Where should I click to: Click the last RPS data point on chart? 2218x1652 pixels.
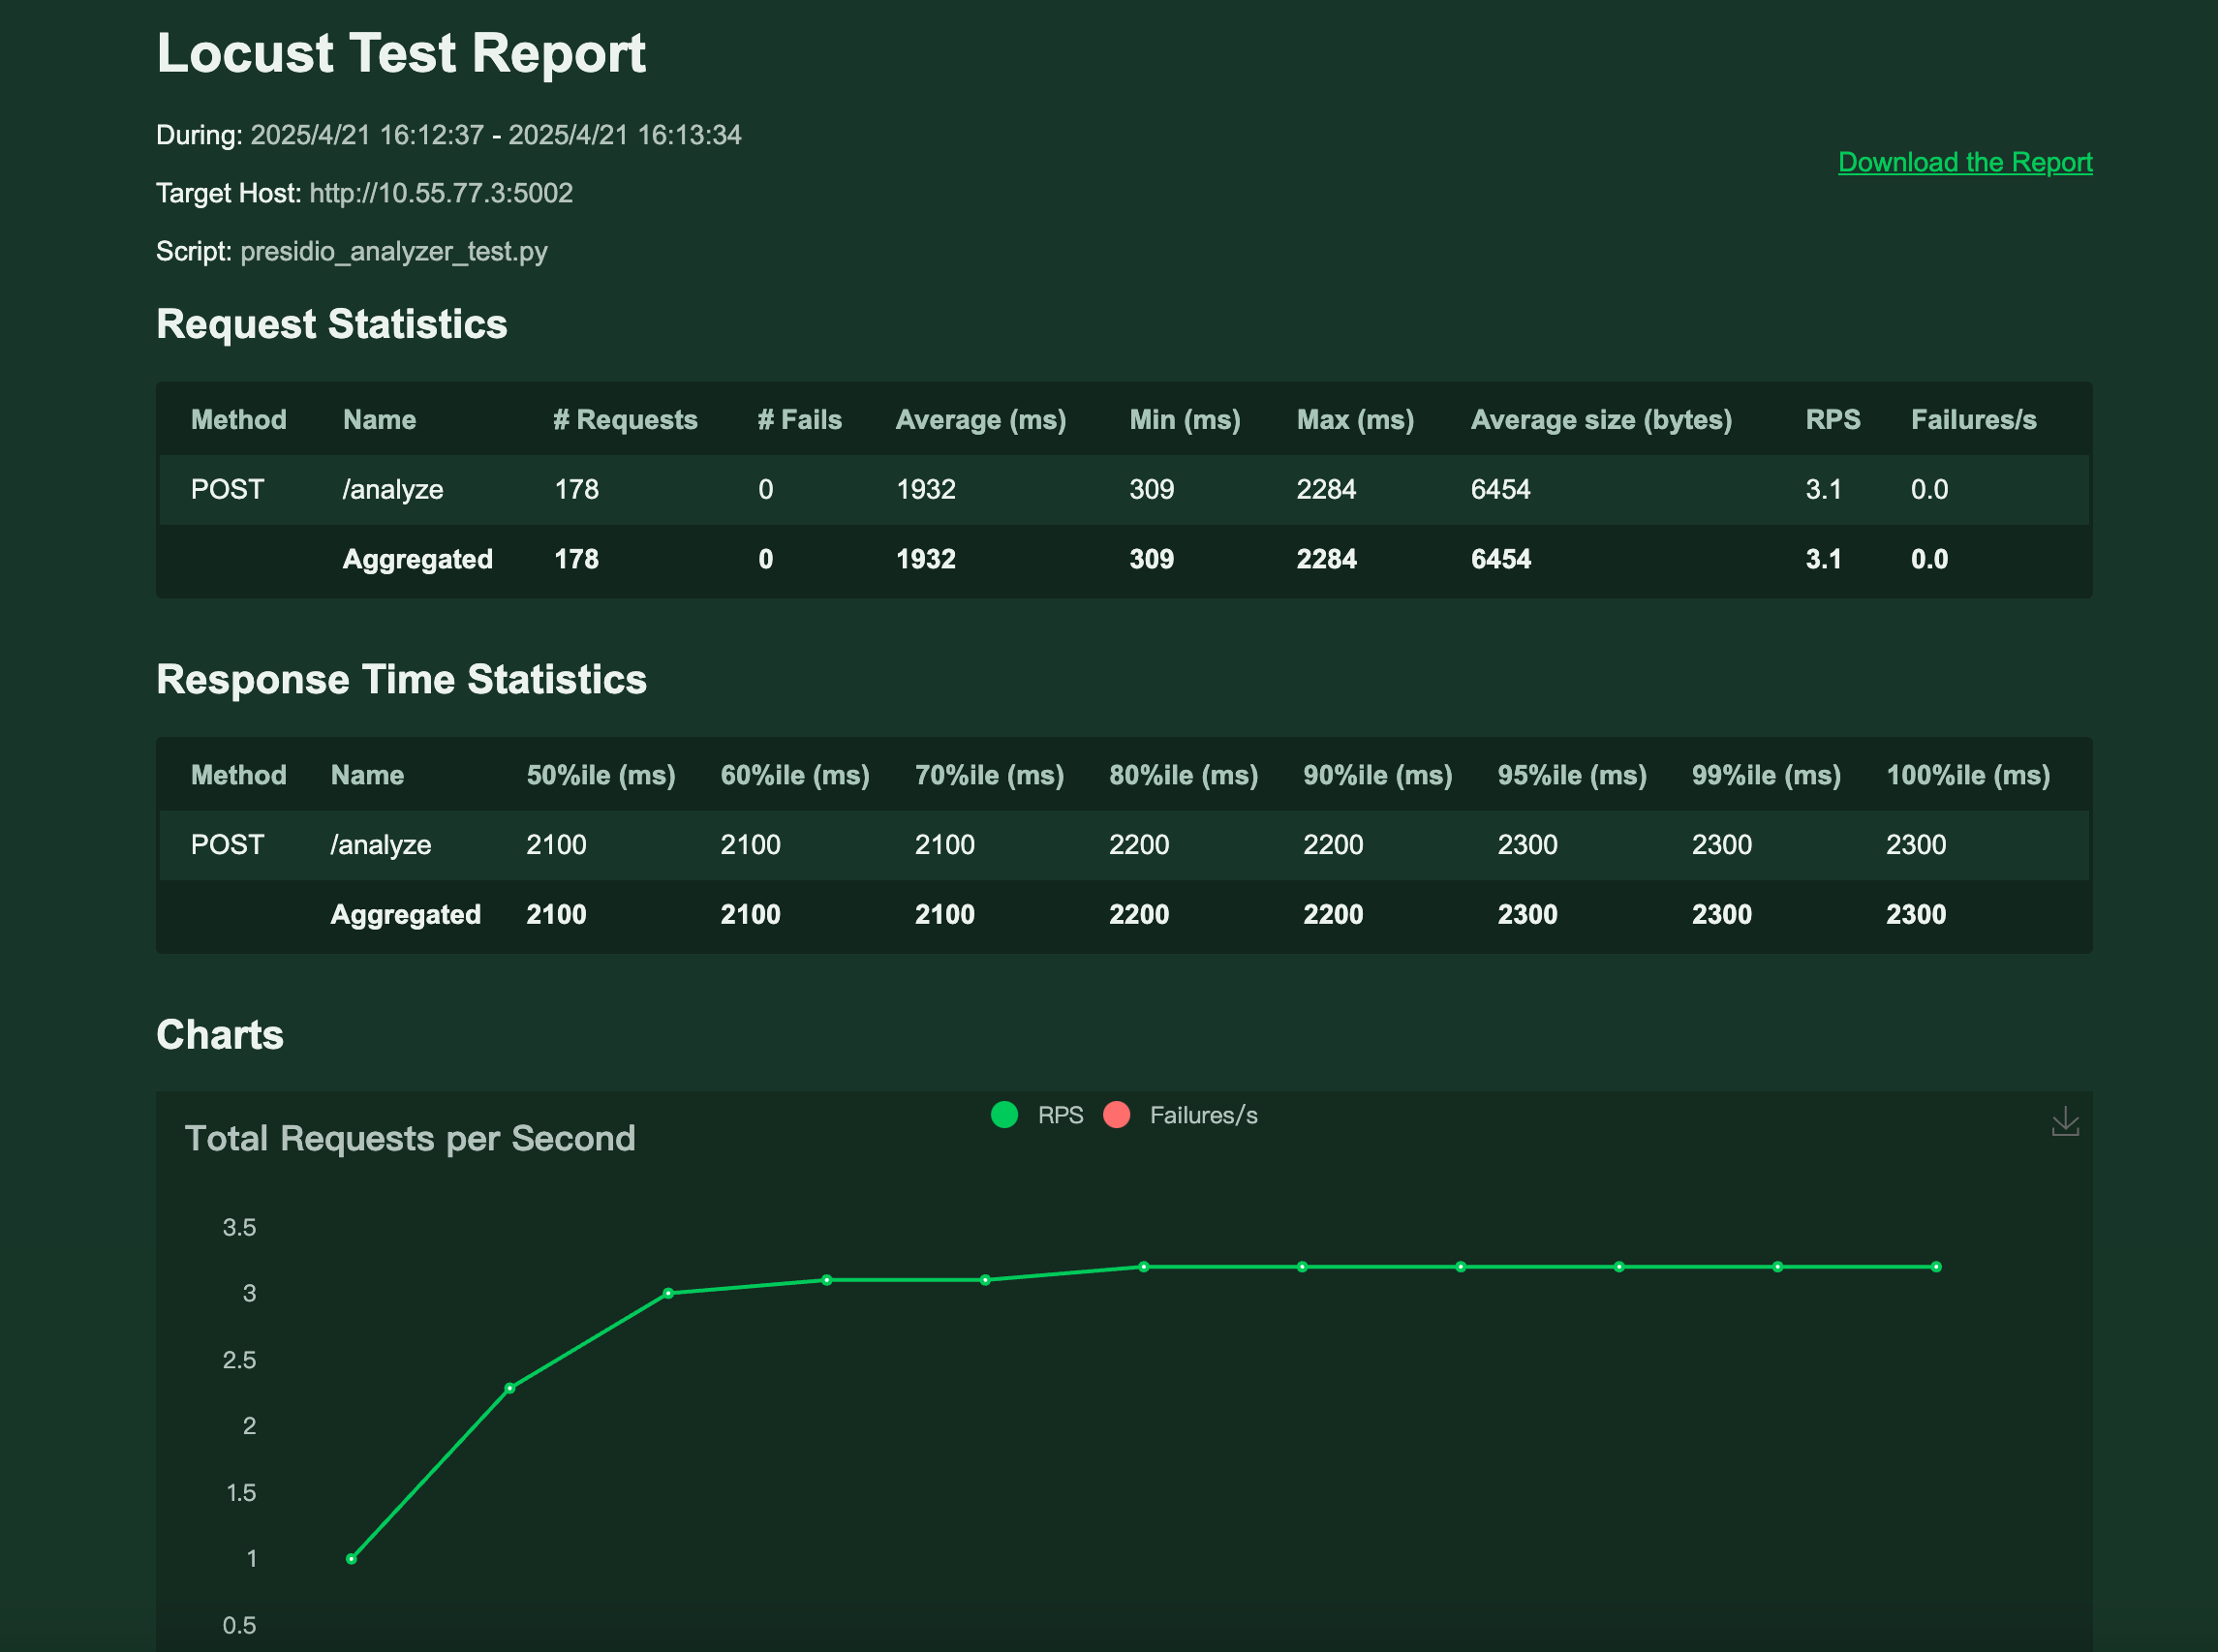(x=1935, y=1267)
